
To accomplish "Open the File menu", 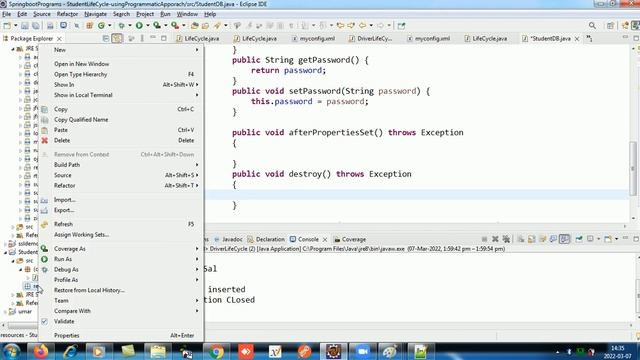I will (7, 14).
